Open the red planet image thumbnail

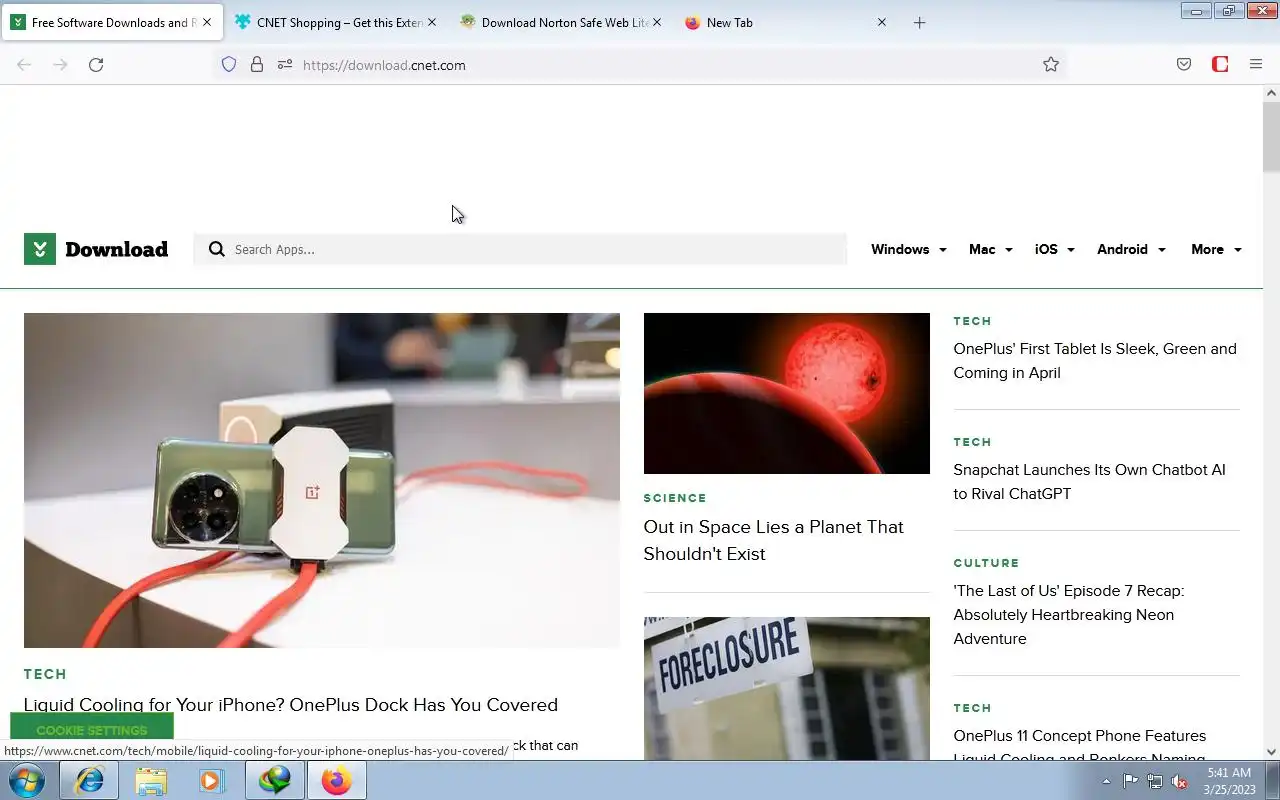(x=787, y=393)
